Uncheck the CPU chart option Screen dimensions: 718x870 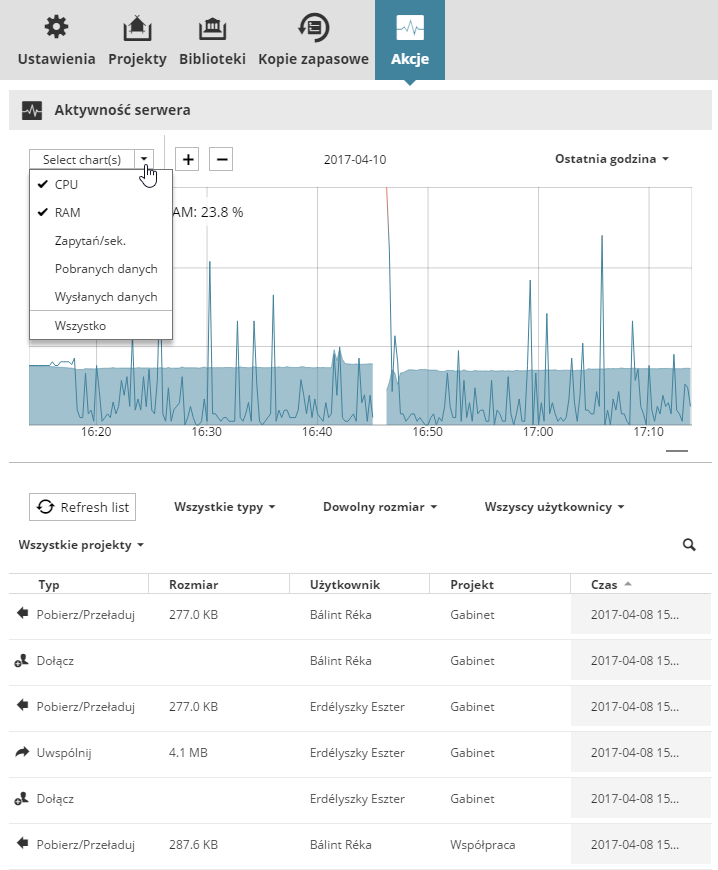(x=66, y=185)
